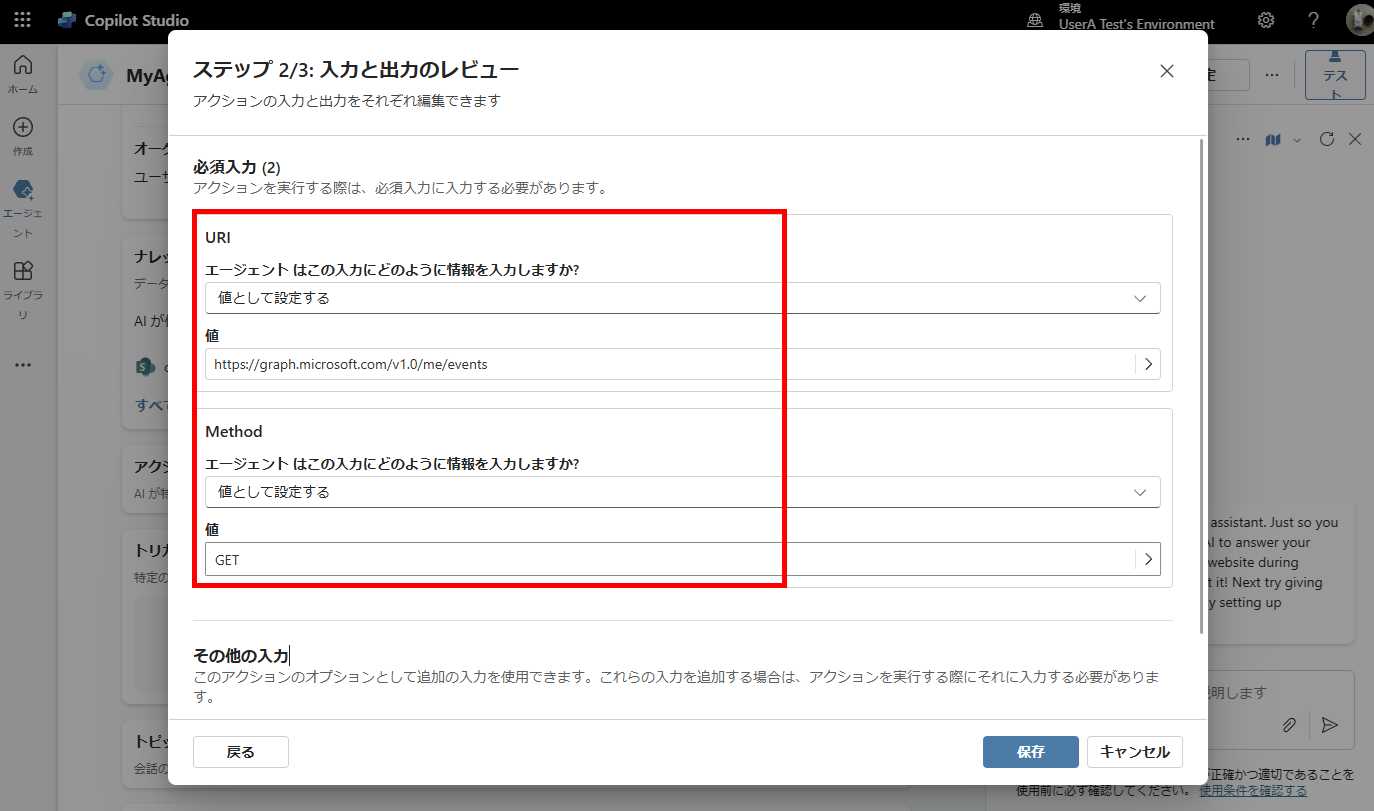The image size is (1374, 811).
Task: Click the 保存 save button
Action: click(x=1030, y=752)
